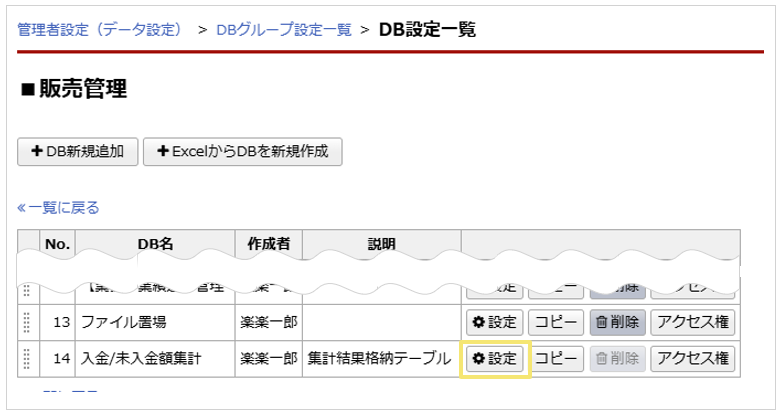Click the 作成者 column header
Viewport: 783px width, 419px height.
pos(268,244)
